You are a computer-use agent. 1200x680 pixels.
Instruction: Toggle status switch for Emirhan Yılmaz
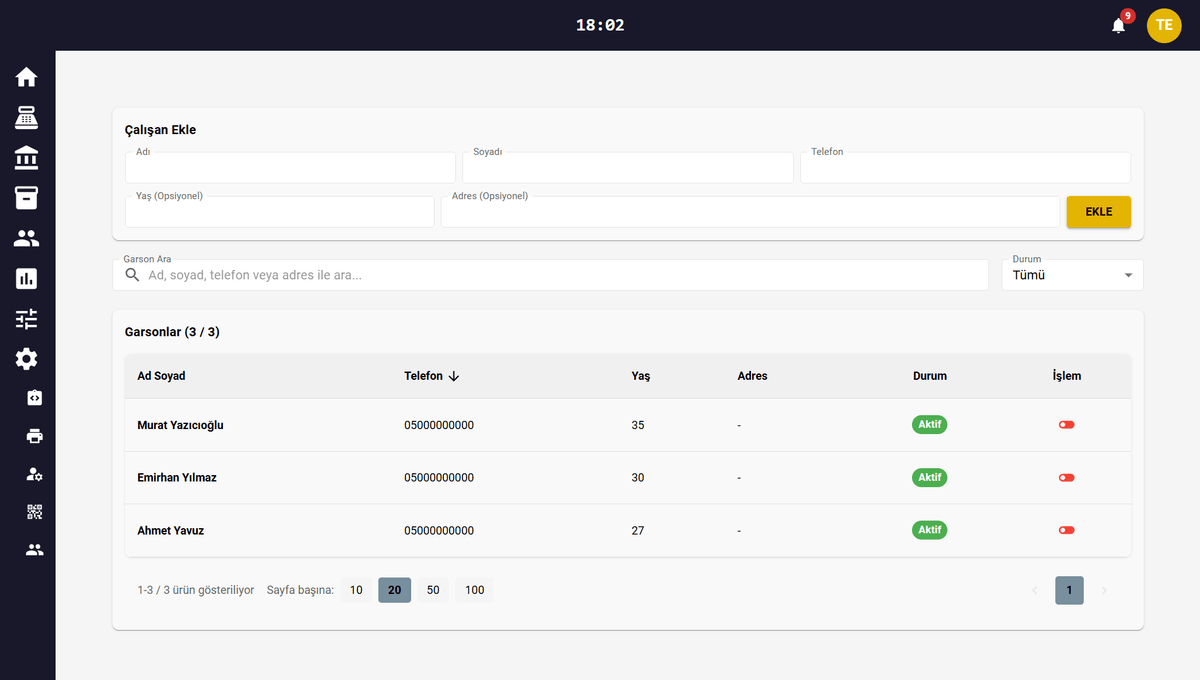pos(1066,478)
